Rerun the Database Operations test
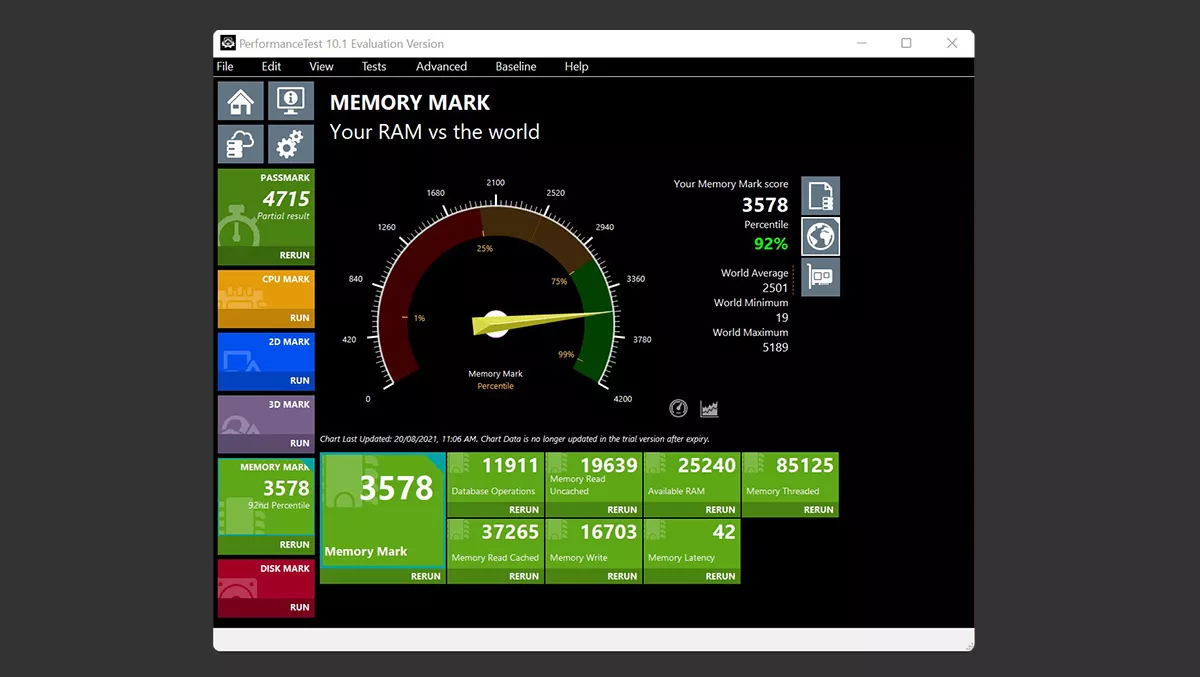 pyautogui.click(x=523, y=510)
